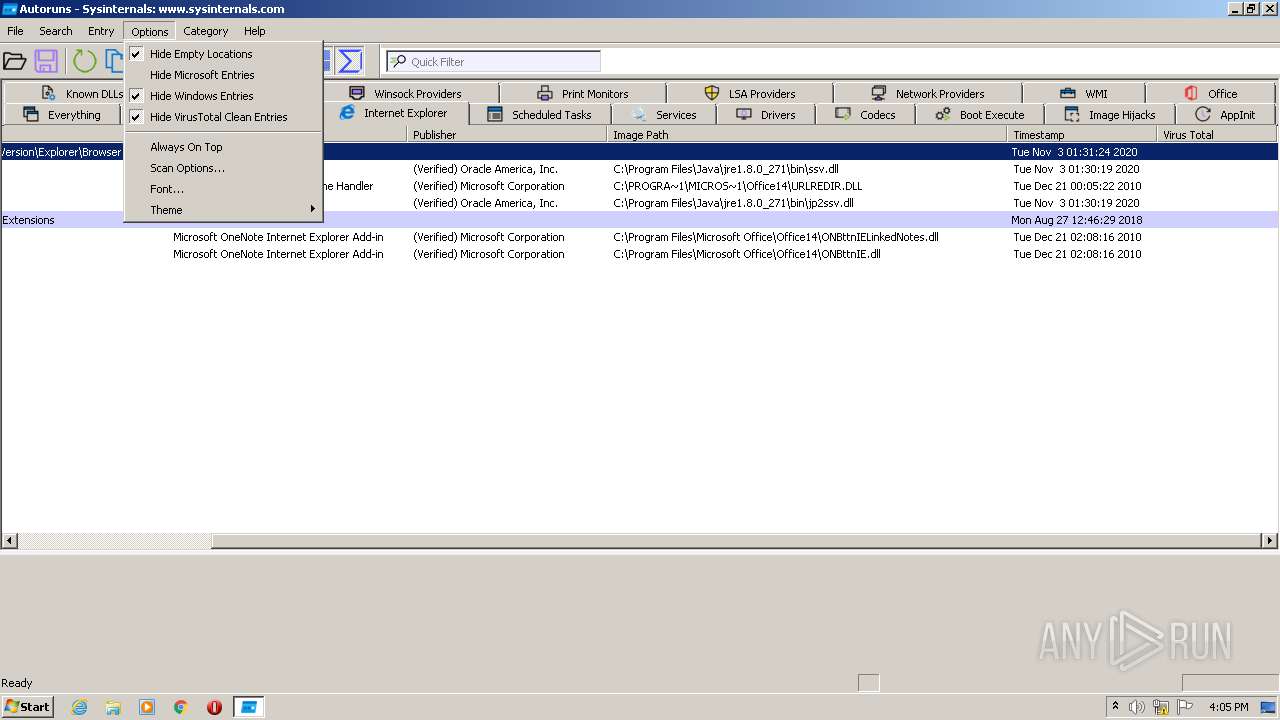
Task: Click the Save floppy disk icon
Action: point(46,61)
